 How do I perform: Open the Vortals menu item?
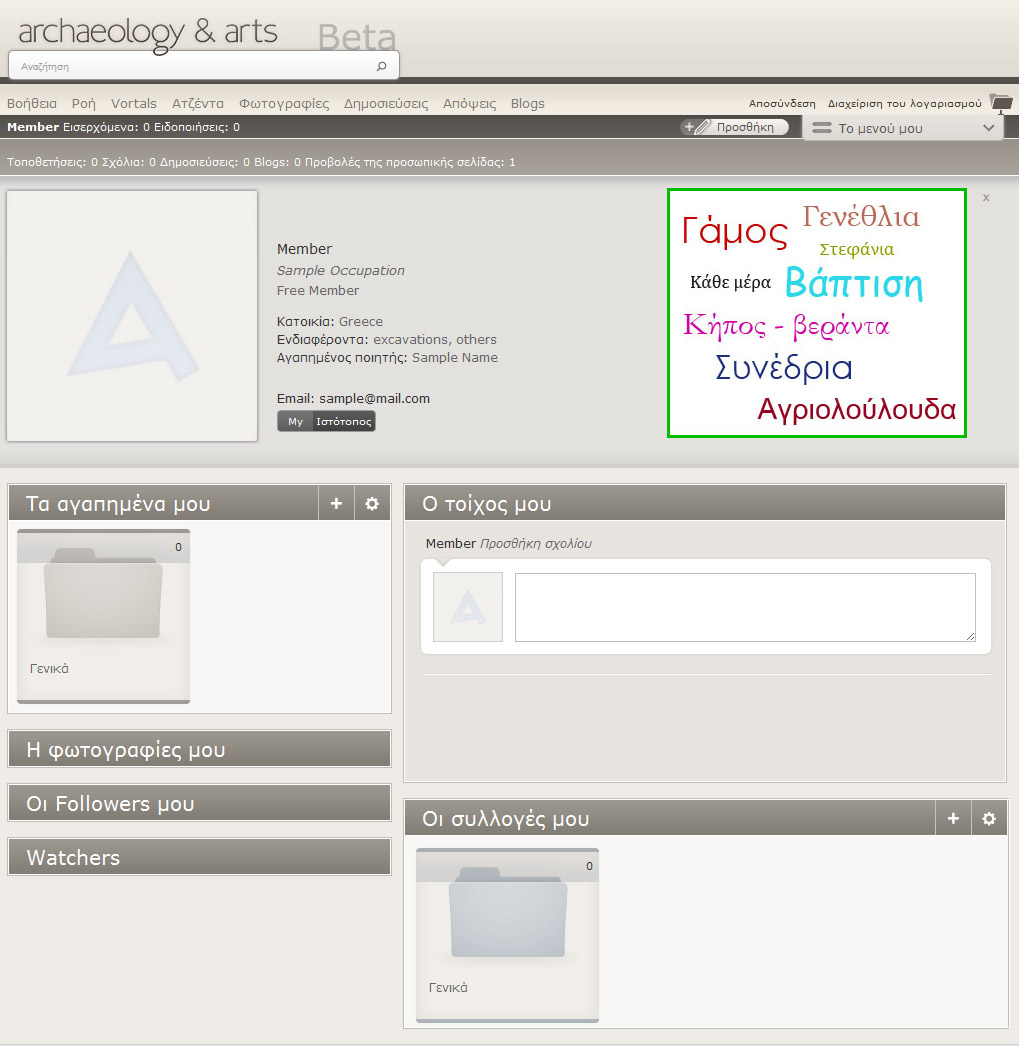[x=134, y=103]
